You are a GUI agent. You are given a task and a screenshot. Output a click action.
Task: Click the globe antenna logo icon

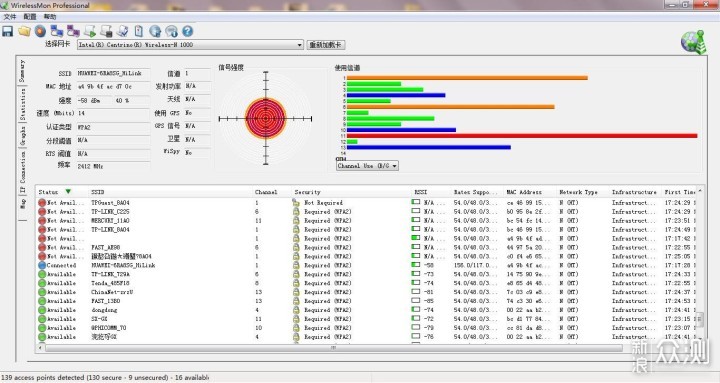693,42
